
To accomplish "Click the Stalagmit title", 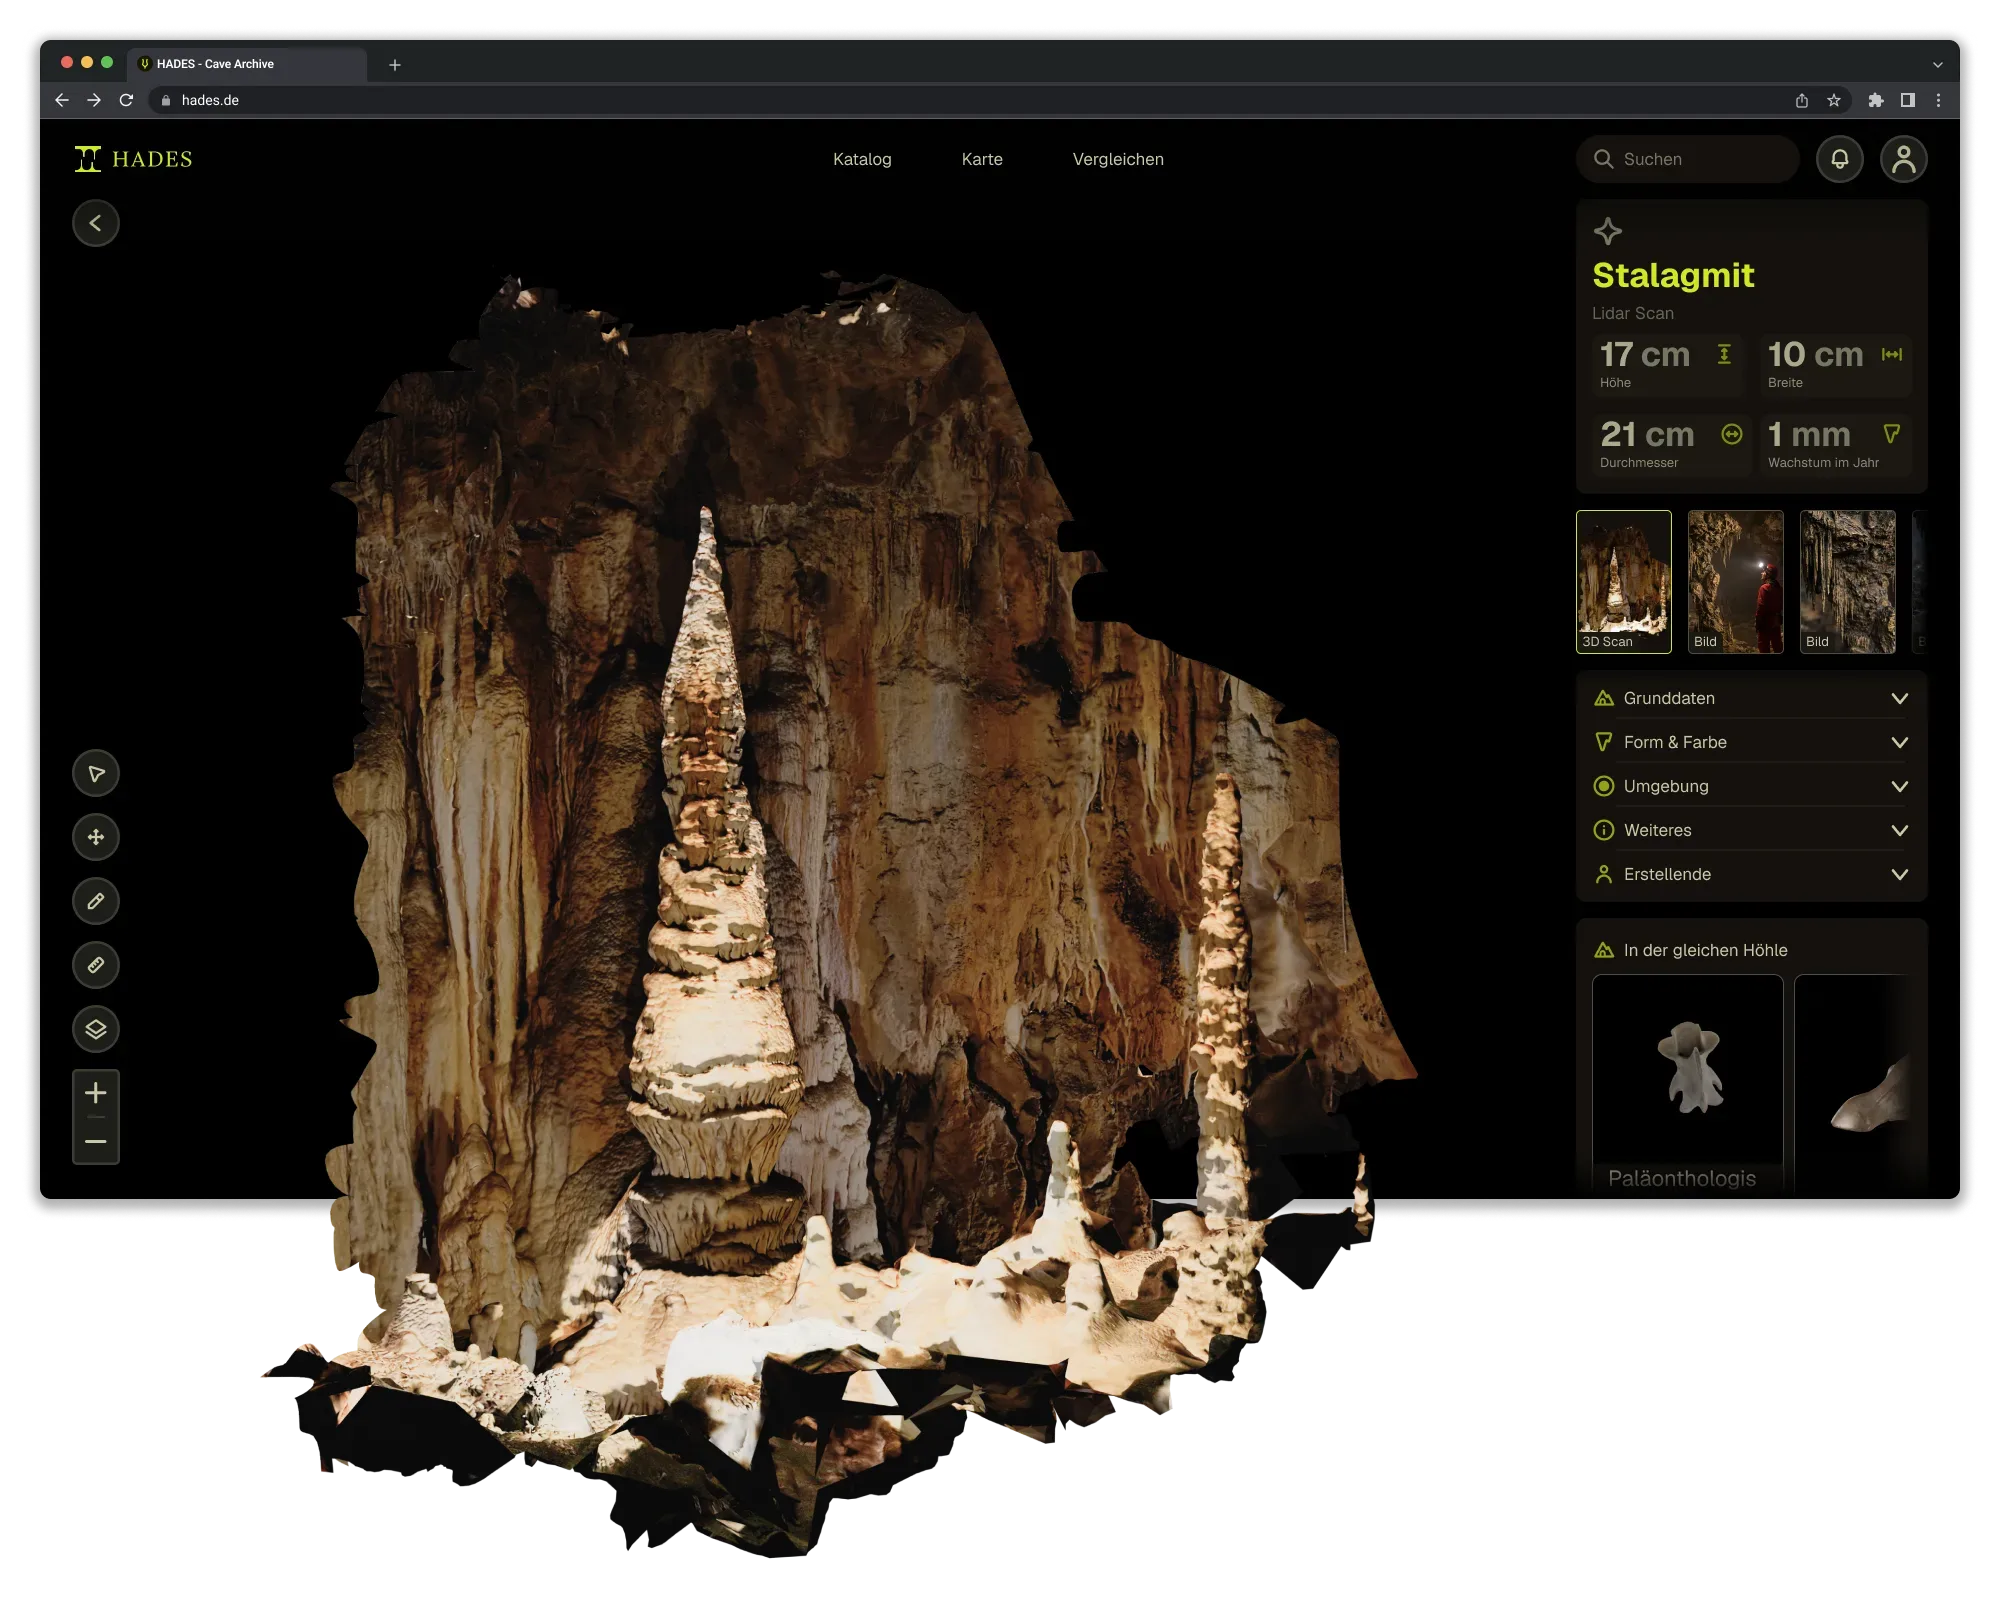I will [x=1673, y=275].
